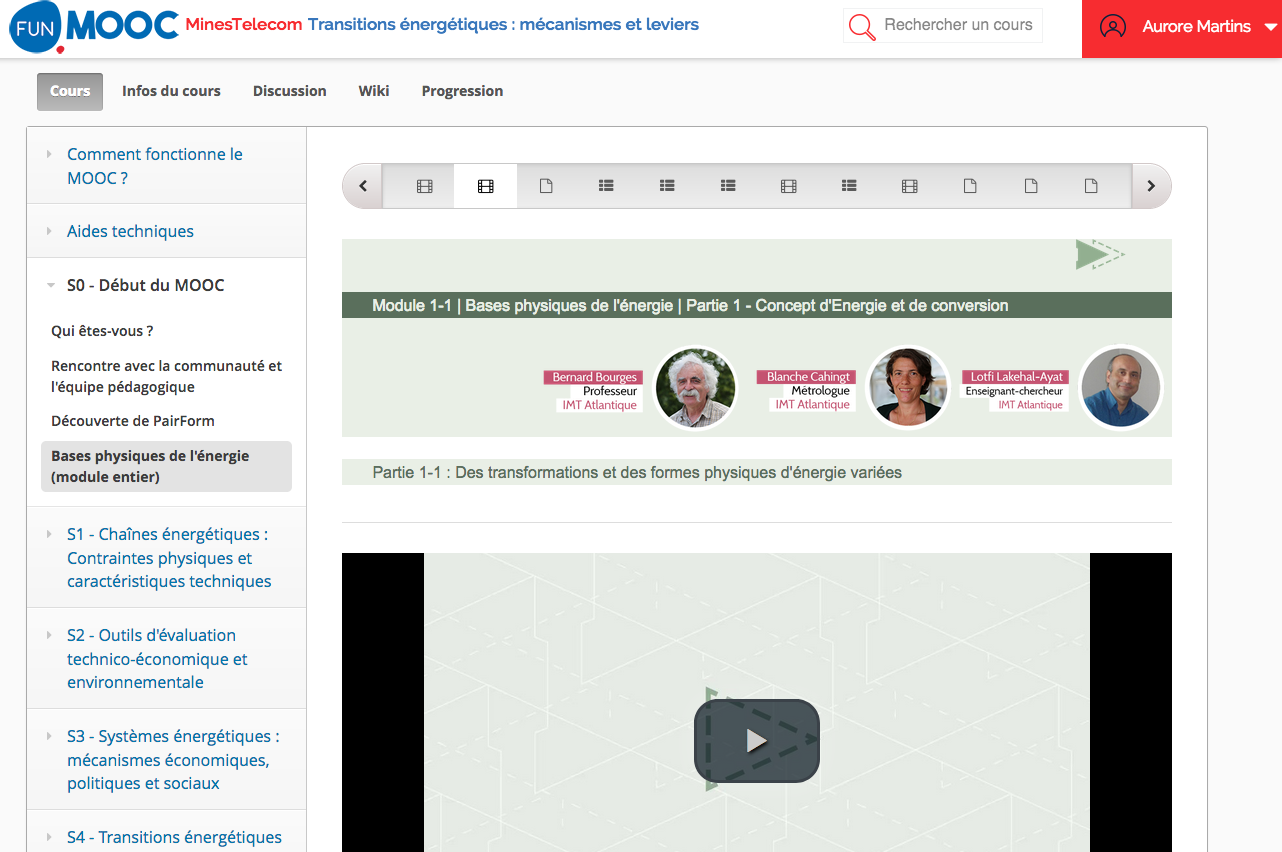The width and height of the screenshot is (1282, 852).
Task: Click 'Partie 1-1 : Des transformations' heading
Action: point(637,472)
